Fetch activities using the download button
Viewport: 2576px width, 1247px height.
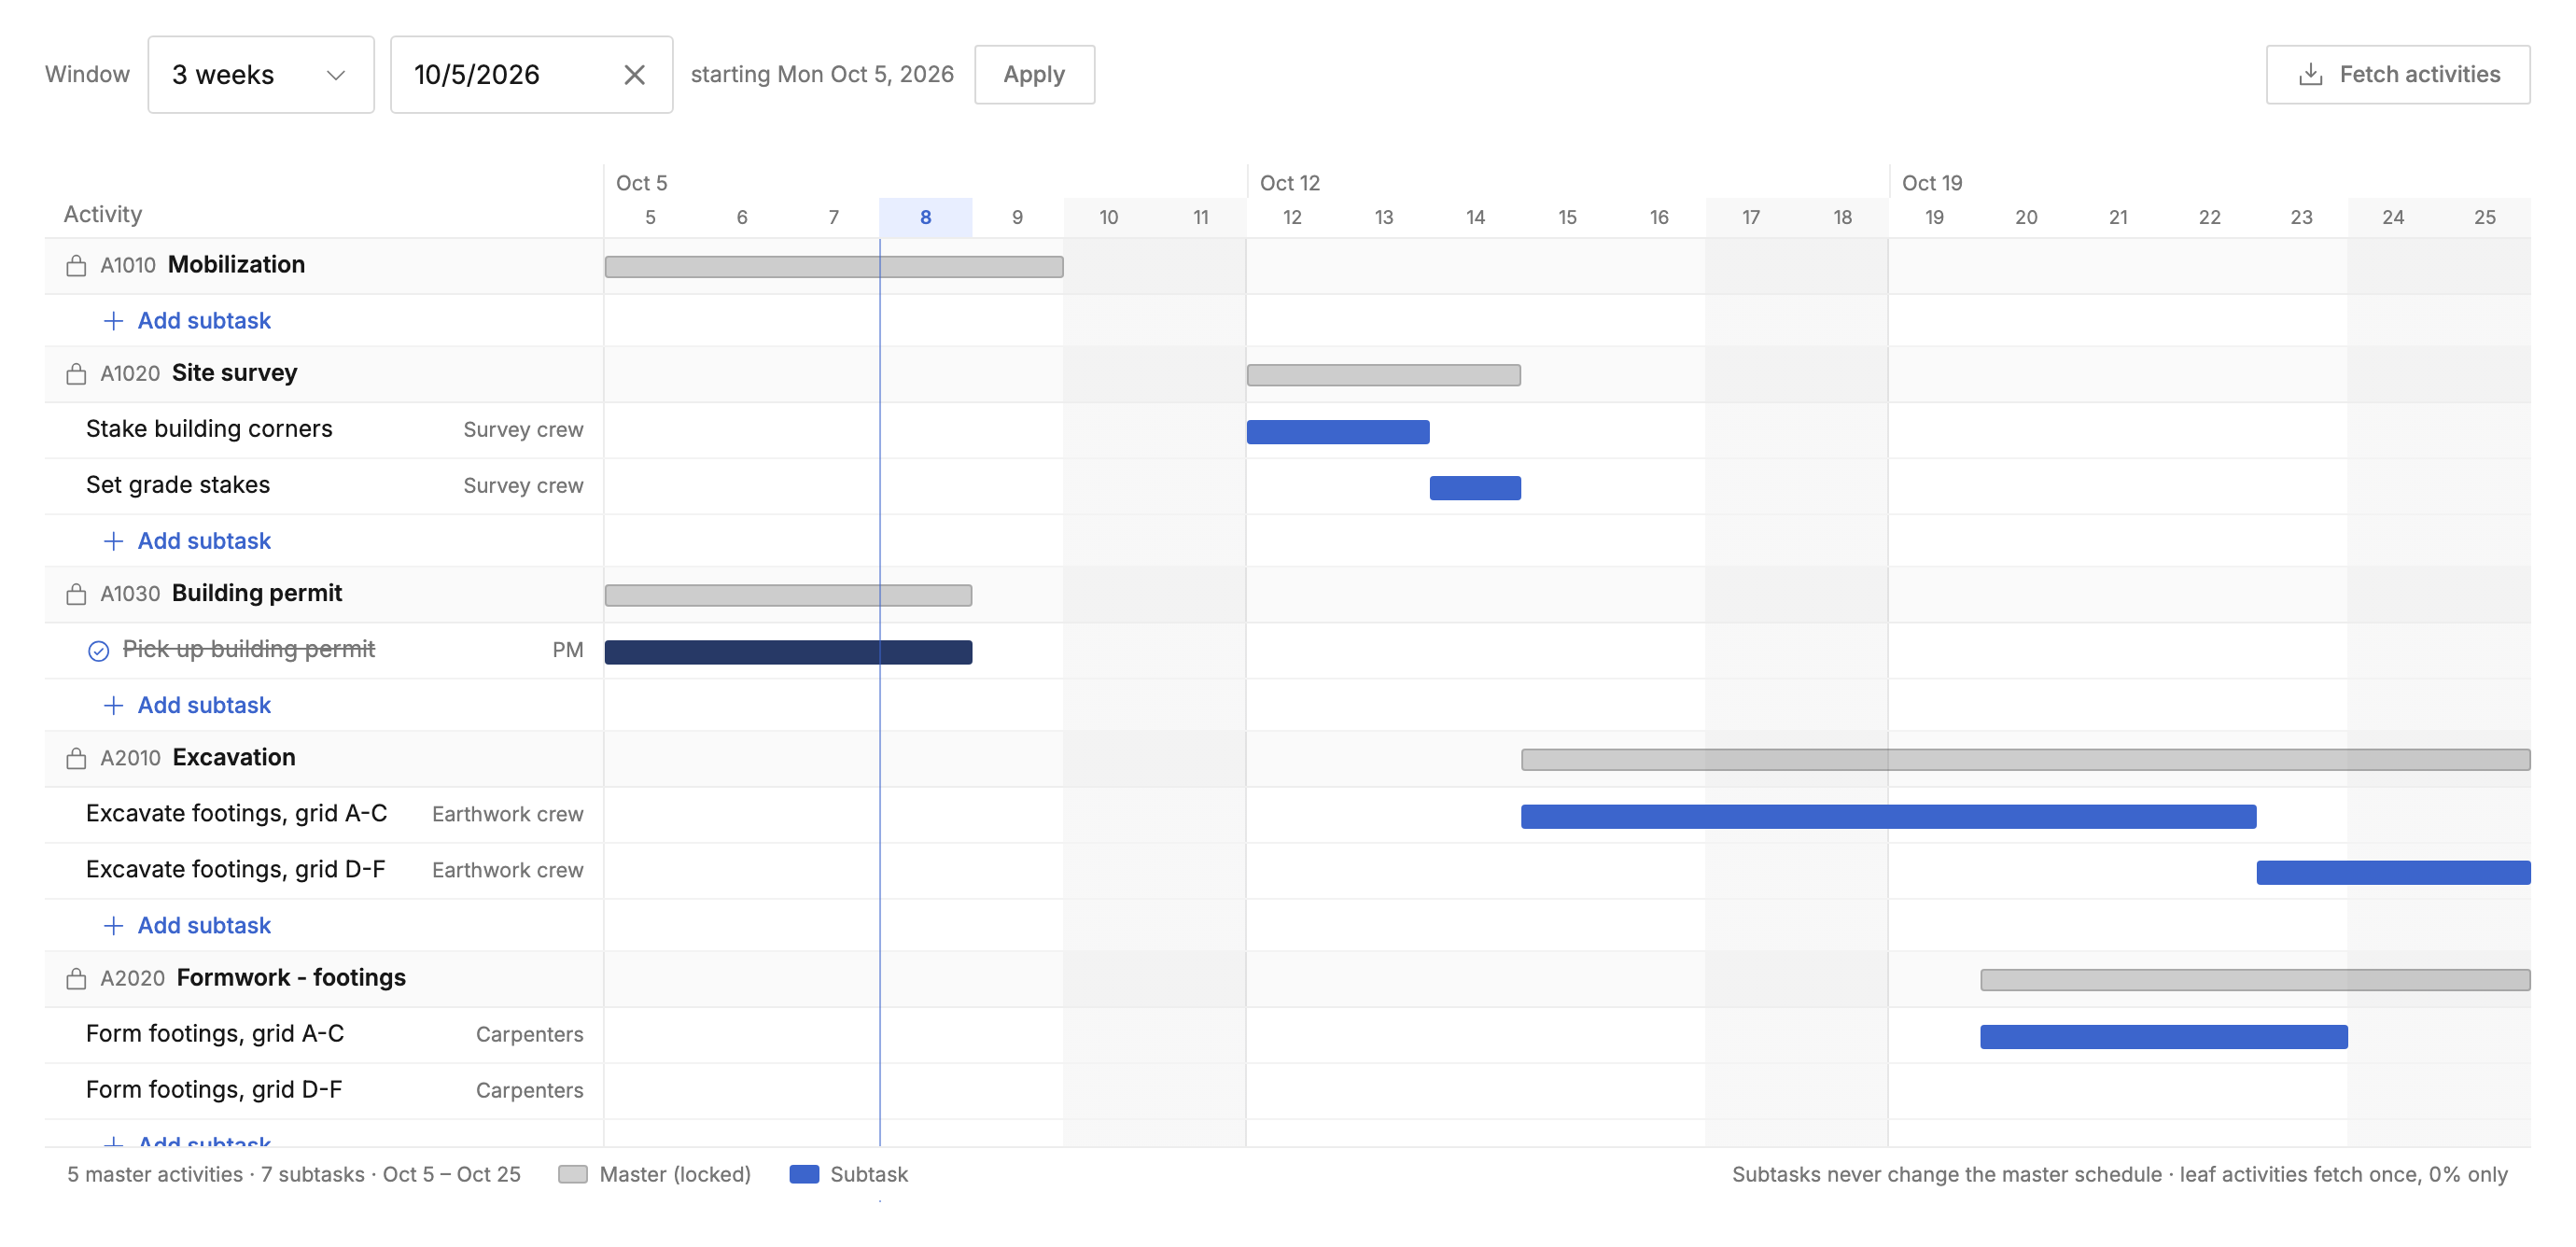click(2397, 75)
